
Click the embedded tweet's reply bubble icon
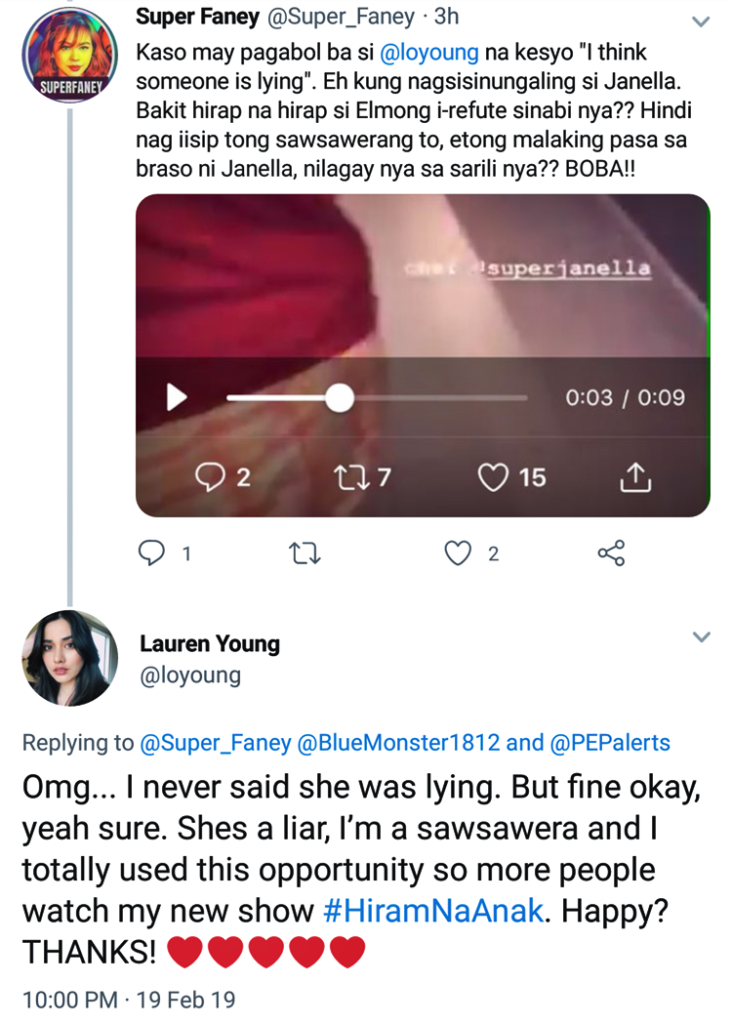point(209,478)
